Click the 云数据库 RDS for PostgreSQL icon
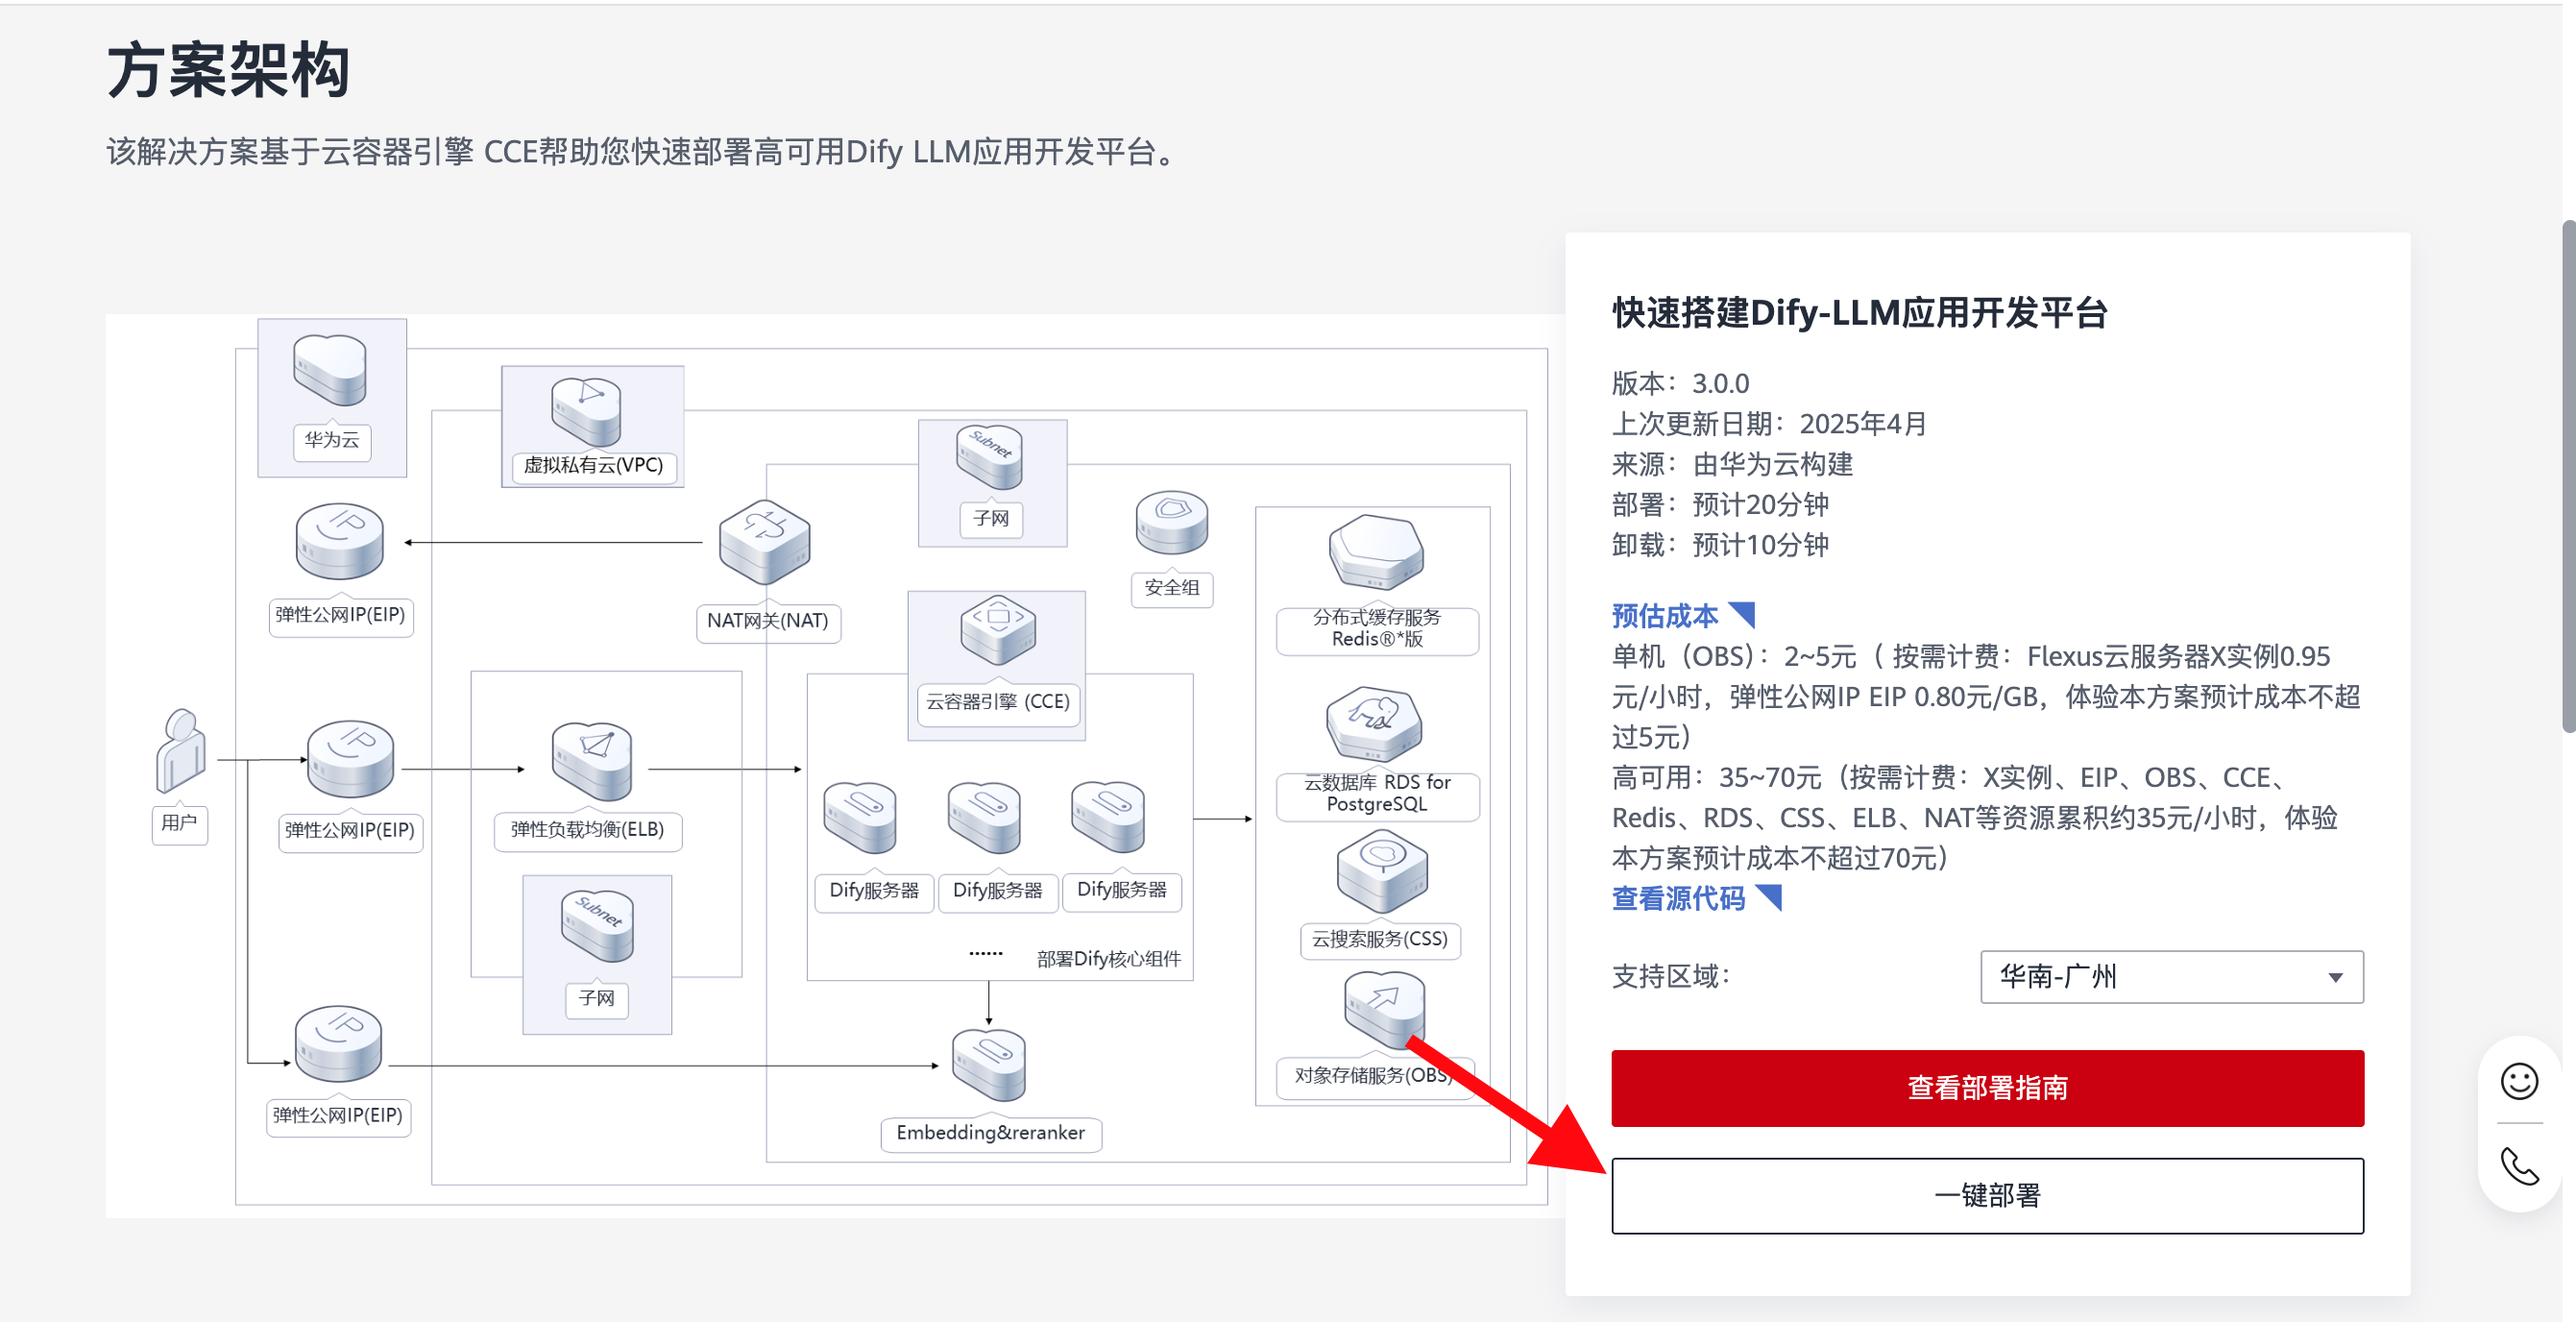The height and width of the screenshot is (1322, 2576). pos(1374,723)
